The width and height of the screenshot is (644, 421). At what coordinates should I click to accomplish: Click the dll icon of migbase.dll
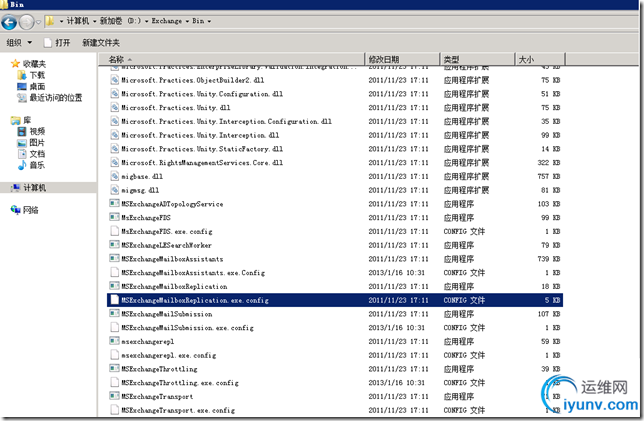pos(115,176)
